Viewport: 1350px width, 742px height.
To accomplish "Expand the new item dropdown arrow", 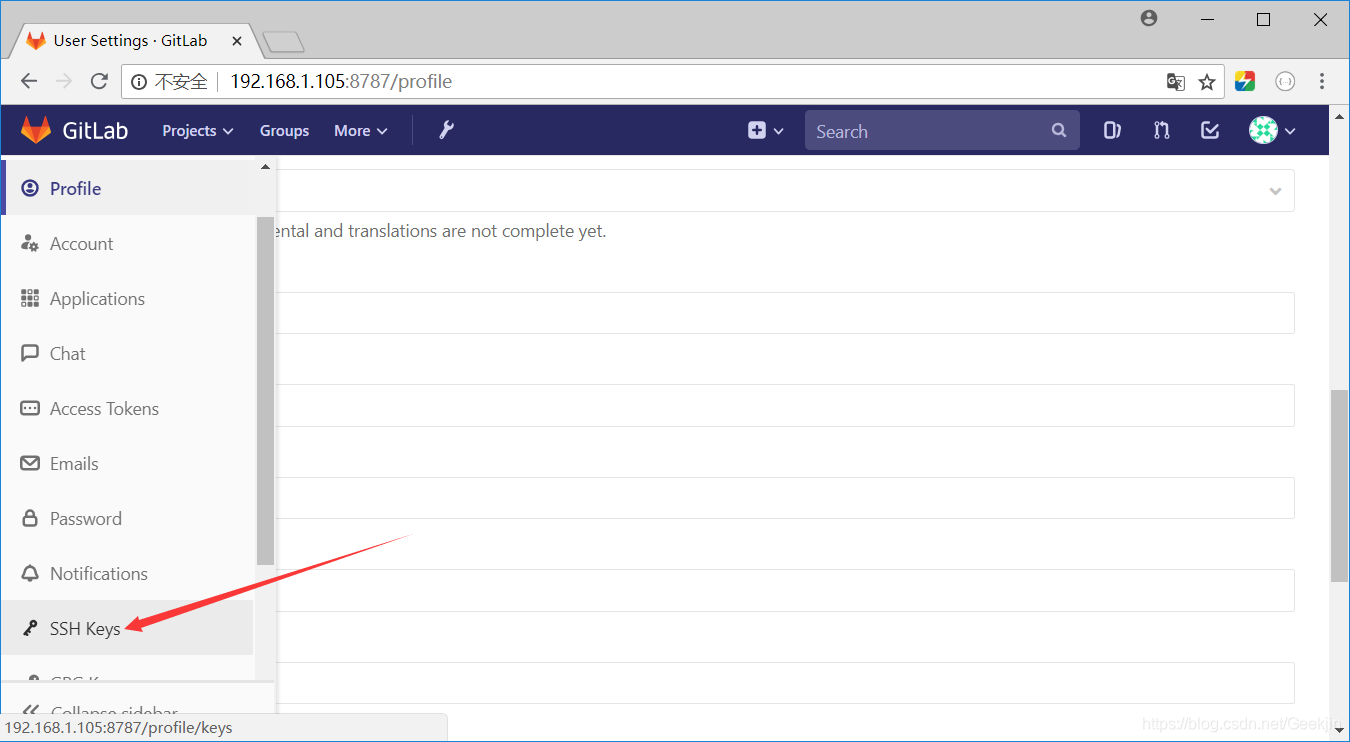I will pos(779,131).
